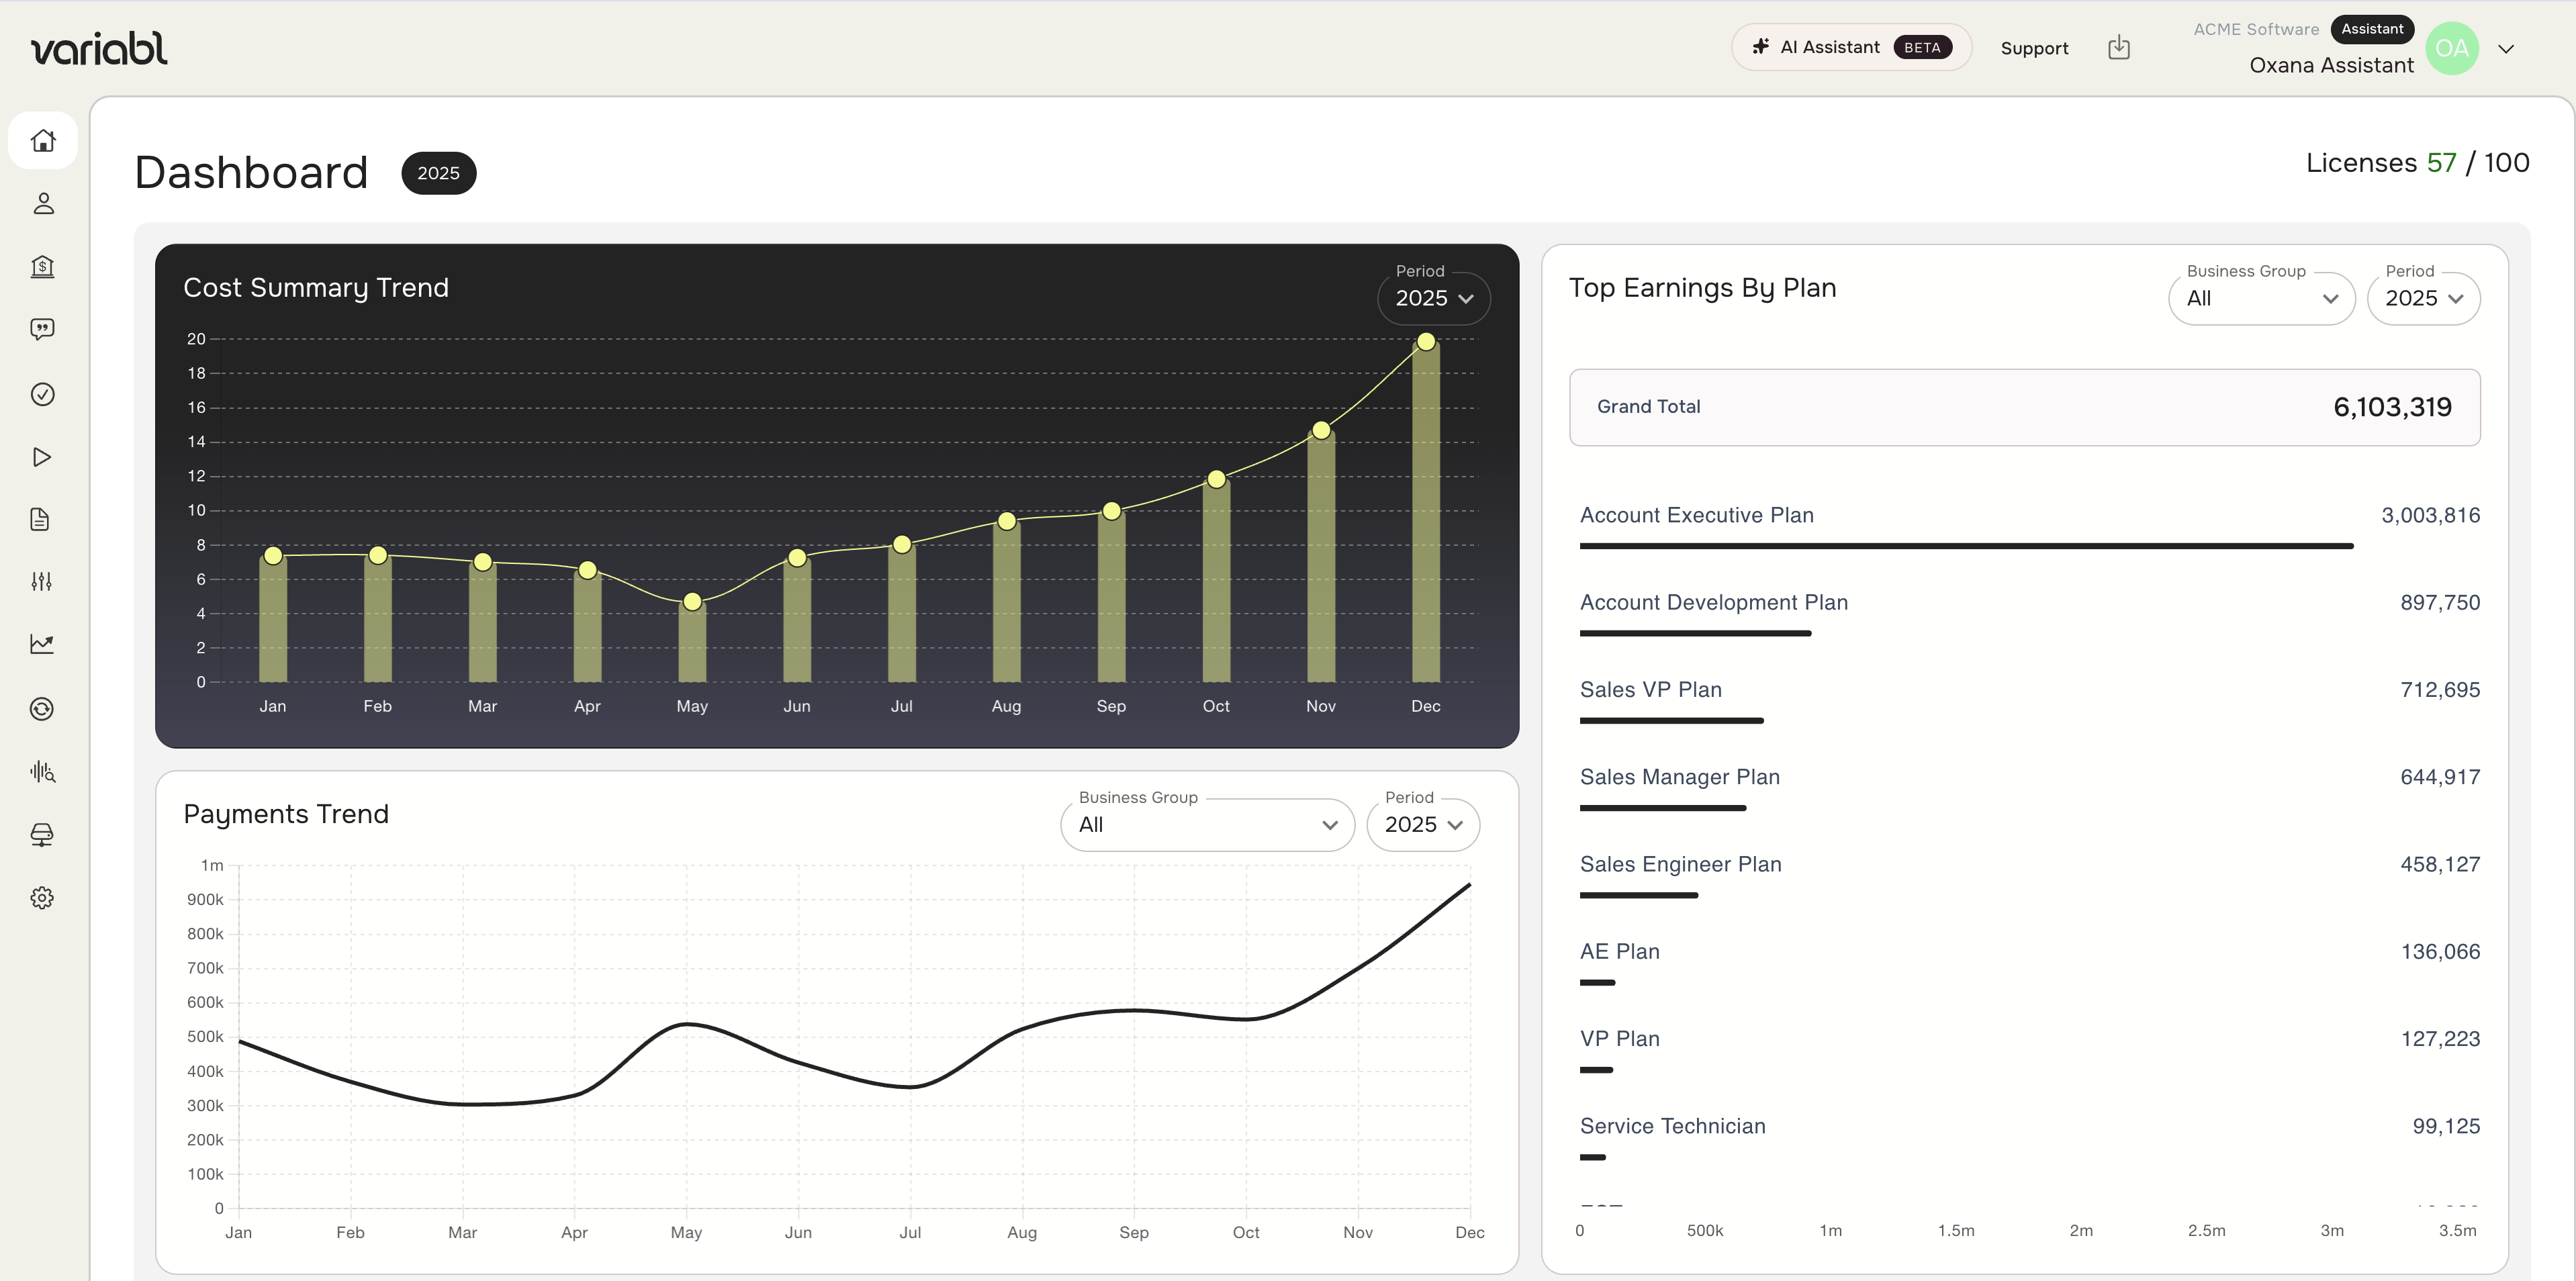Open Payments Trend Business Group dropdown
The image size is (2576, 1281).
[x=1208, y=825]
